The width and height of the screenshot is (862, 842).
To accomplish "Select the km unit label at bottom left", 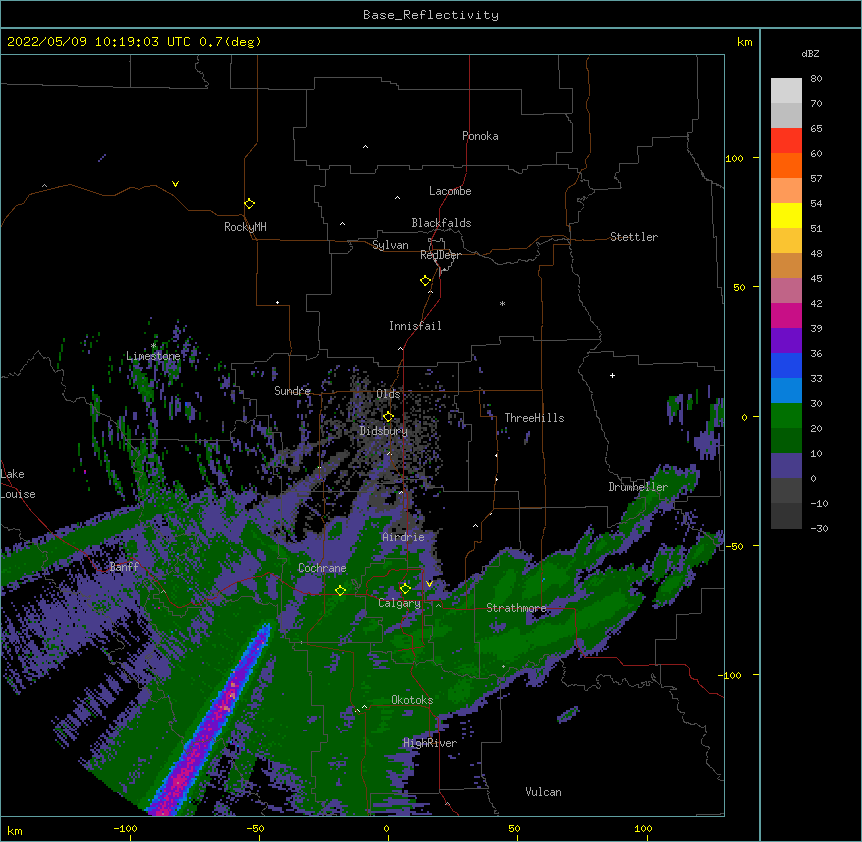I will point(15,831).
